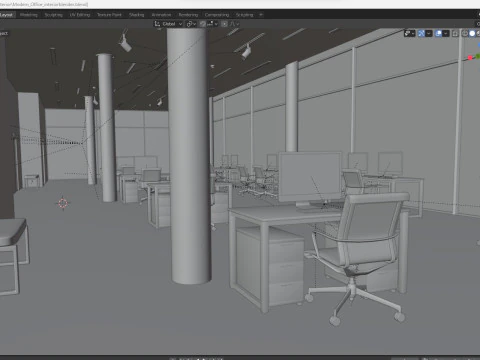Switch to the UV Editing workspace tab

point(80,15)
